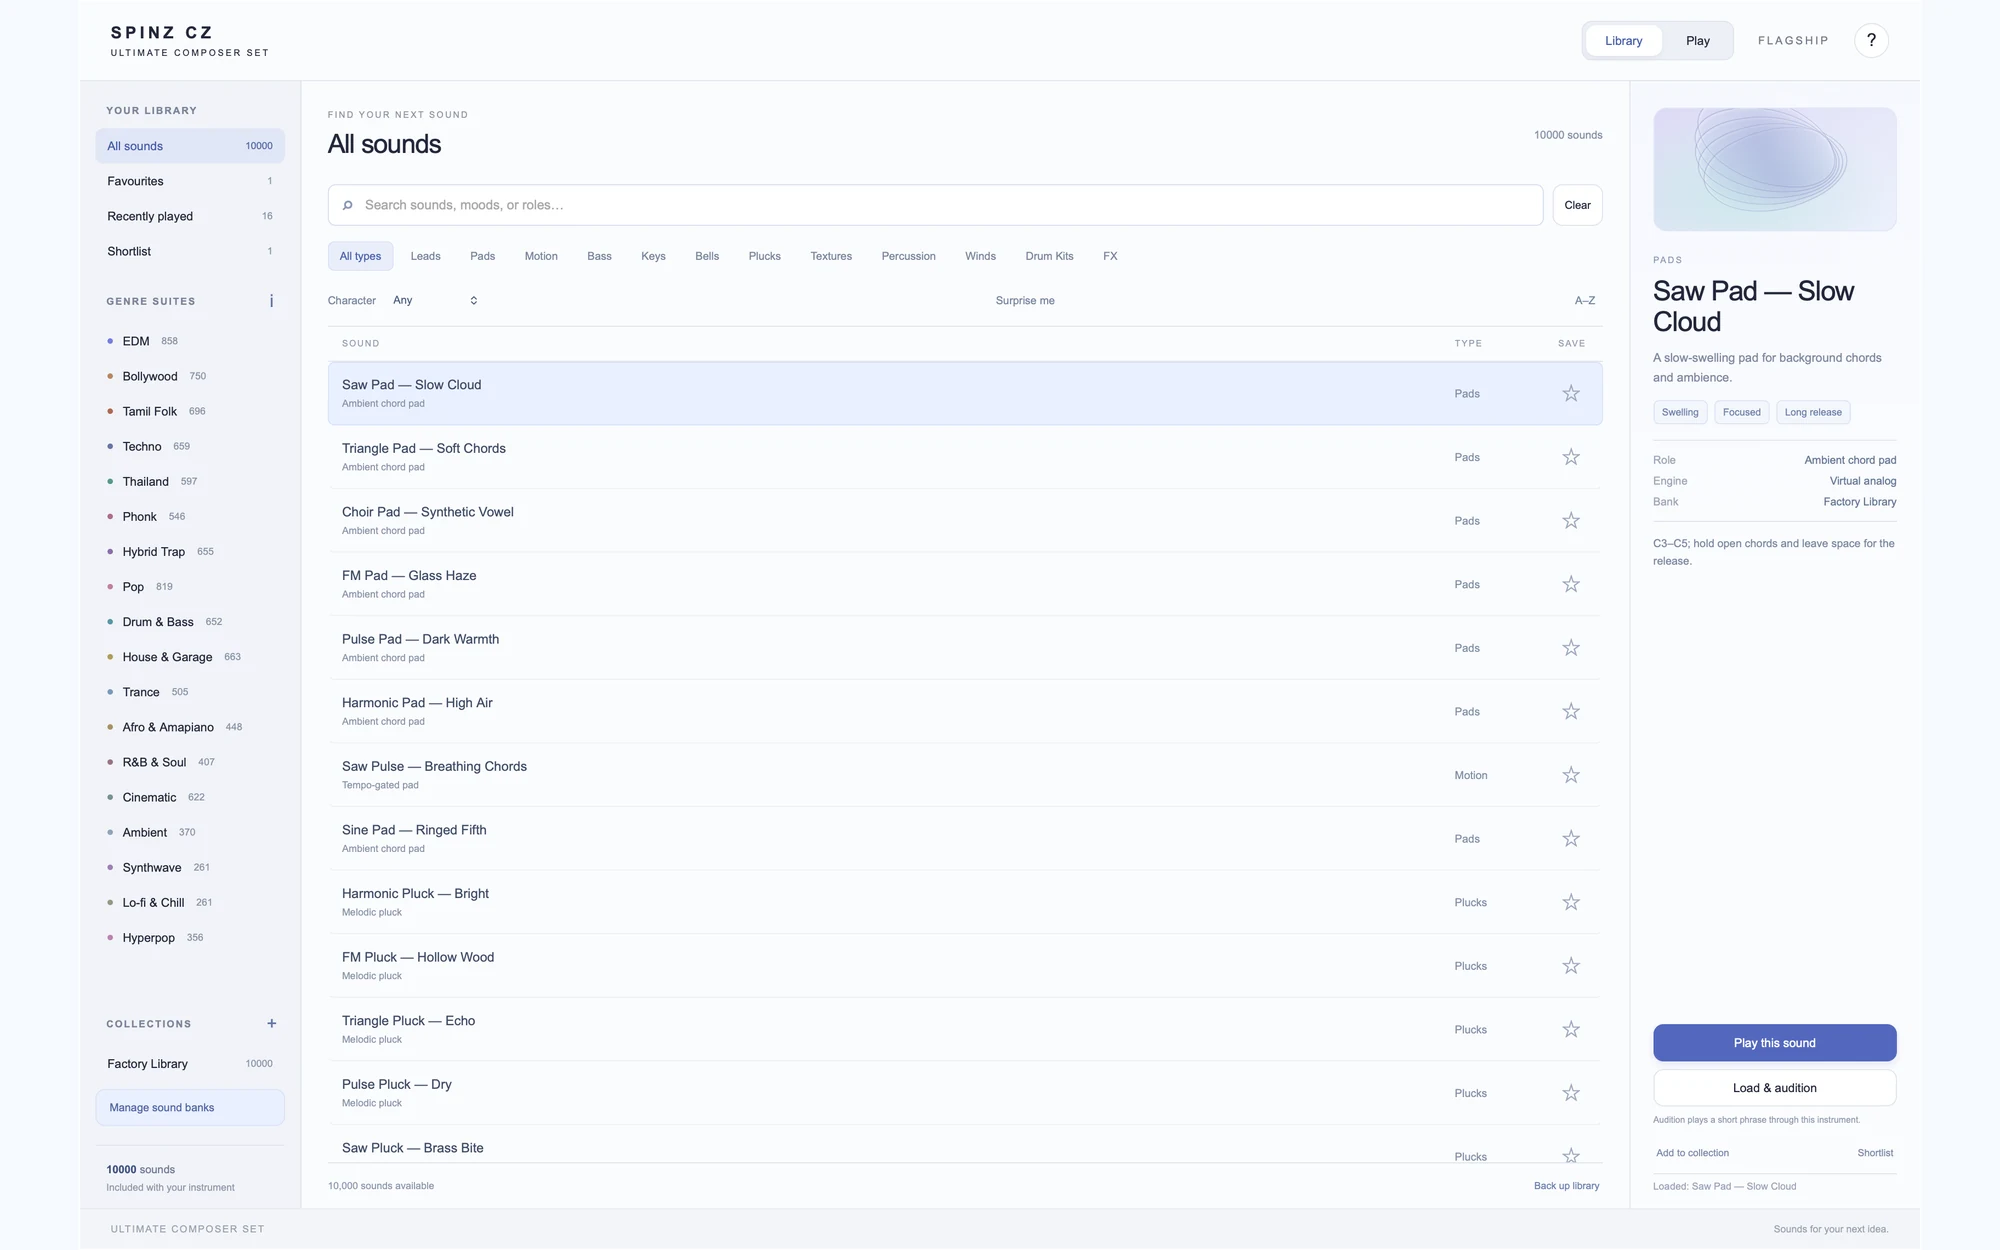Switch to Play view
The width and height of the screenshot is (2000, 1250).
click(1697, 41)
